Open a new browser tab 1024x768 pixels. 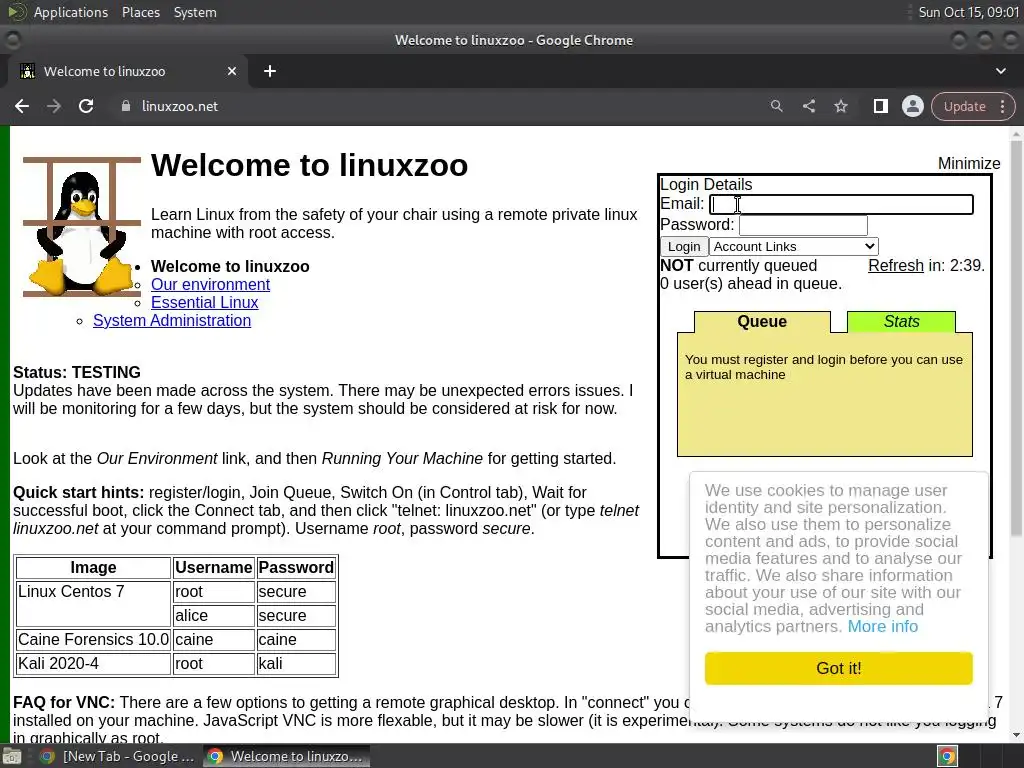pos(270,71)
